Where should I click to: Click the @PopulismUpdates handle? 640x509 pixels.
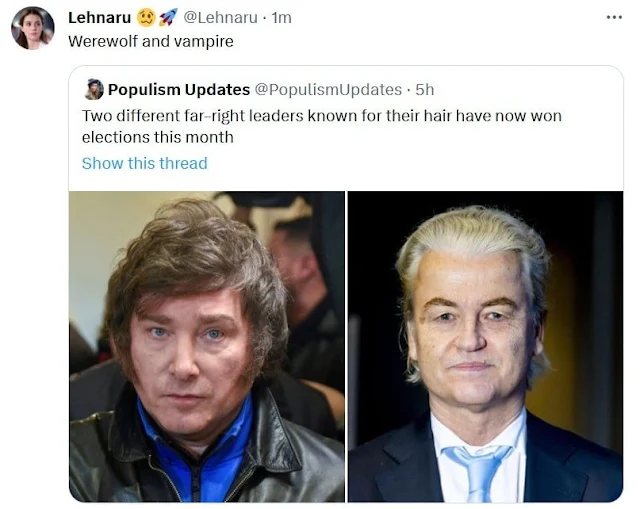[x=328, y=90]
